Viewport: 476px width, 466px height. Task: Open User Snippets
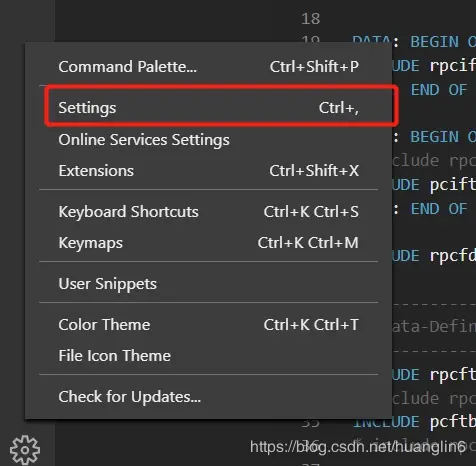(209, 284)
